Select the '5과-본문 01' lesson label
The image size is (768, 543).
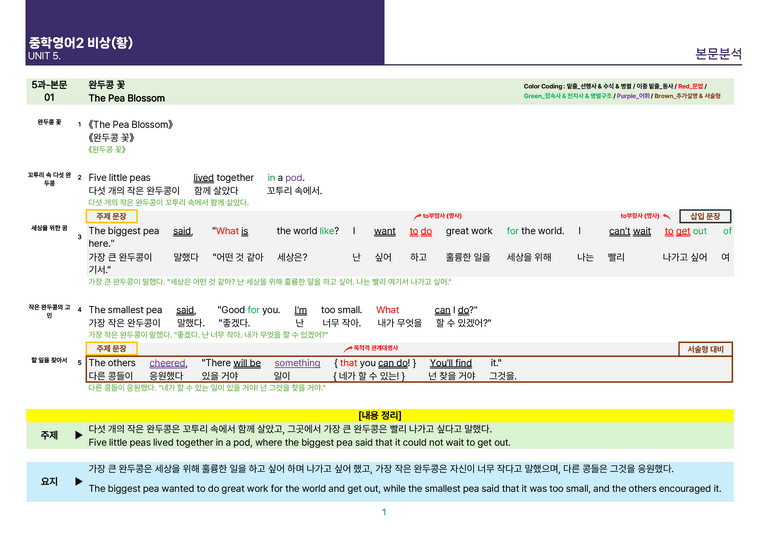pyautogui.click(x=49, y=91)
